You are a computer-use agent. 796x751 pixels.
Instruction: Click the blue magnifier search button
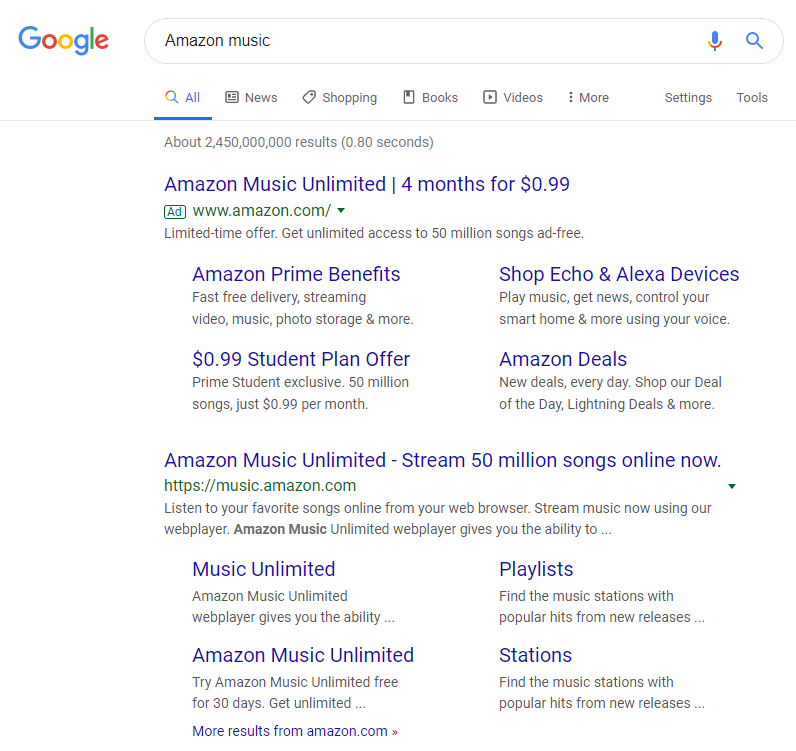click(x=754, y=41)
